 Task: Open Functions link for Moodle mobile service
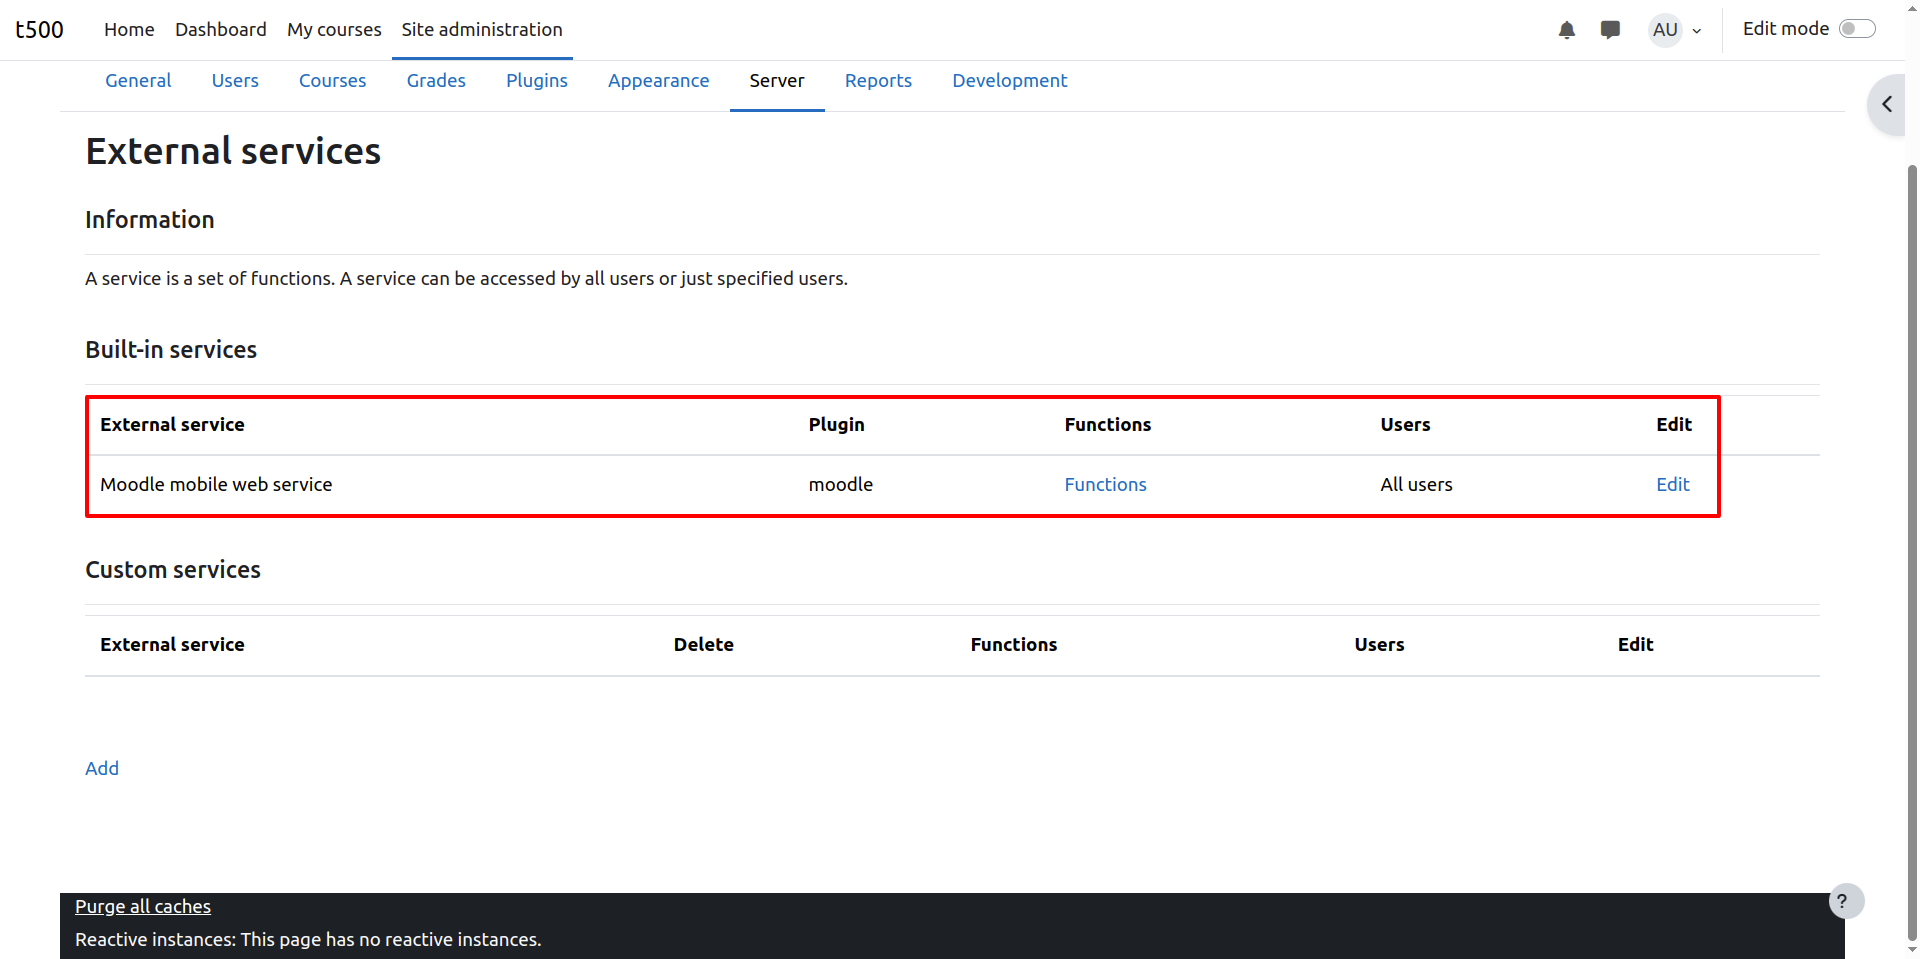tap(1105, 485)
